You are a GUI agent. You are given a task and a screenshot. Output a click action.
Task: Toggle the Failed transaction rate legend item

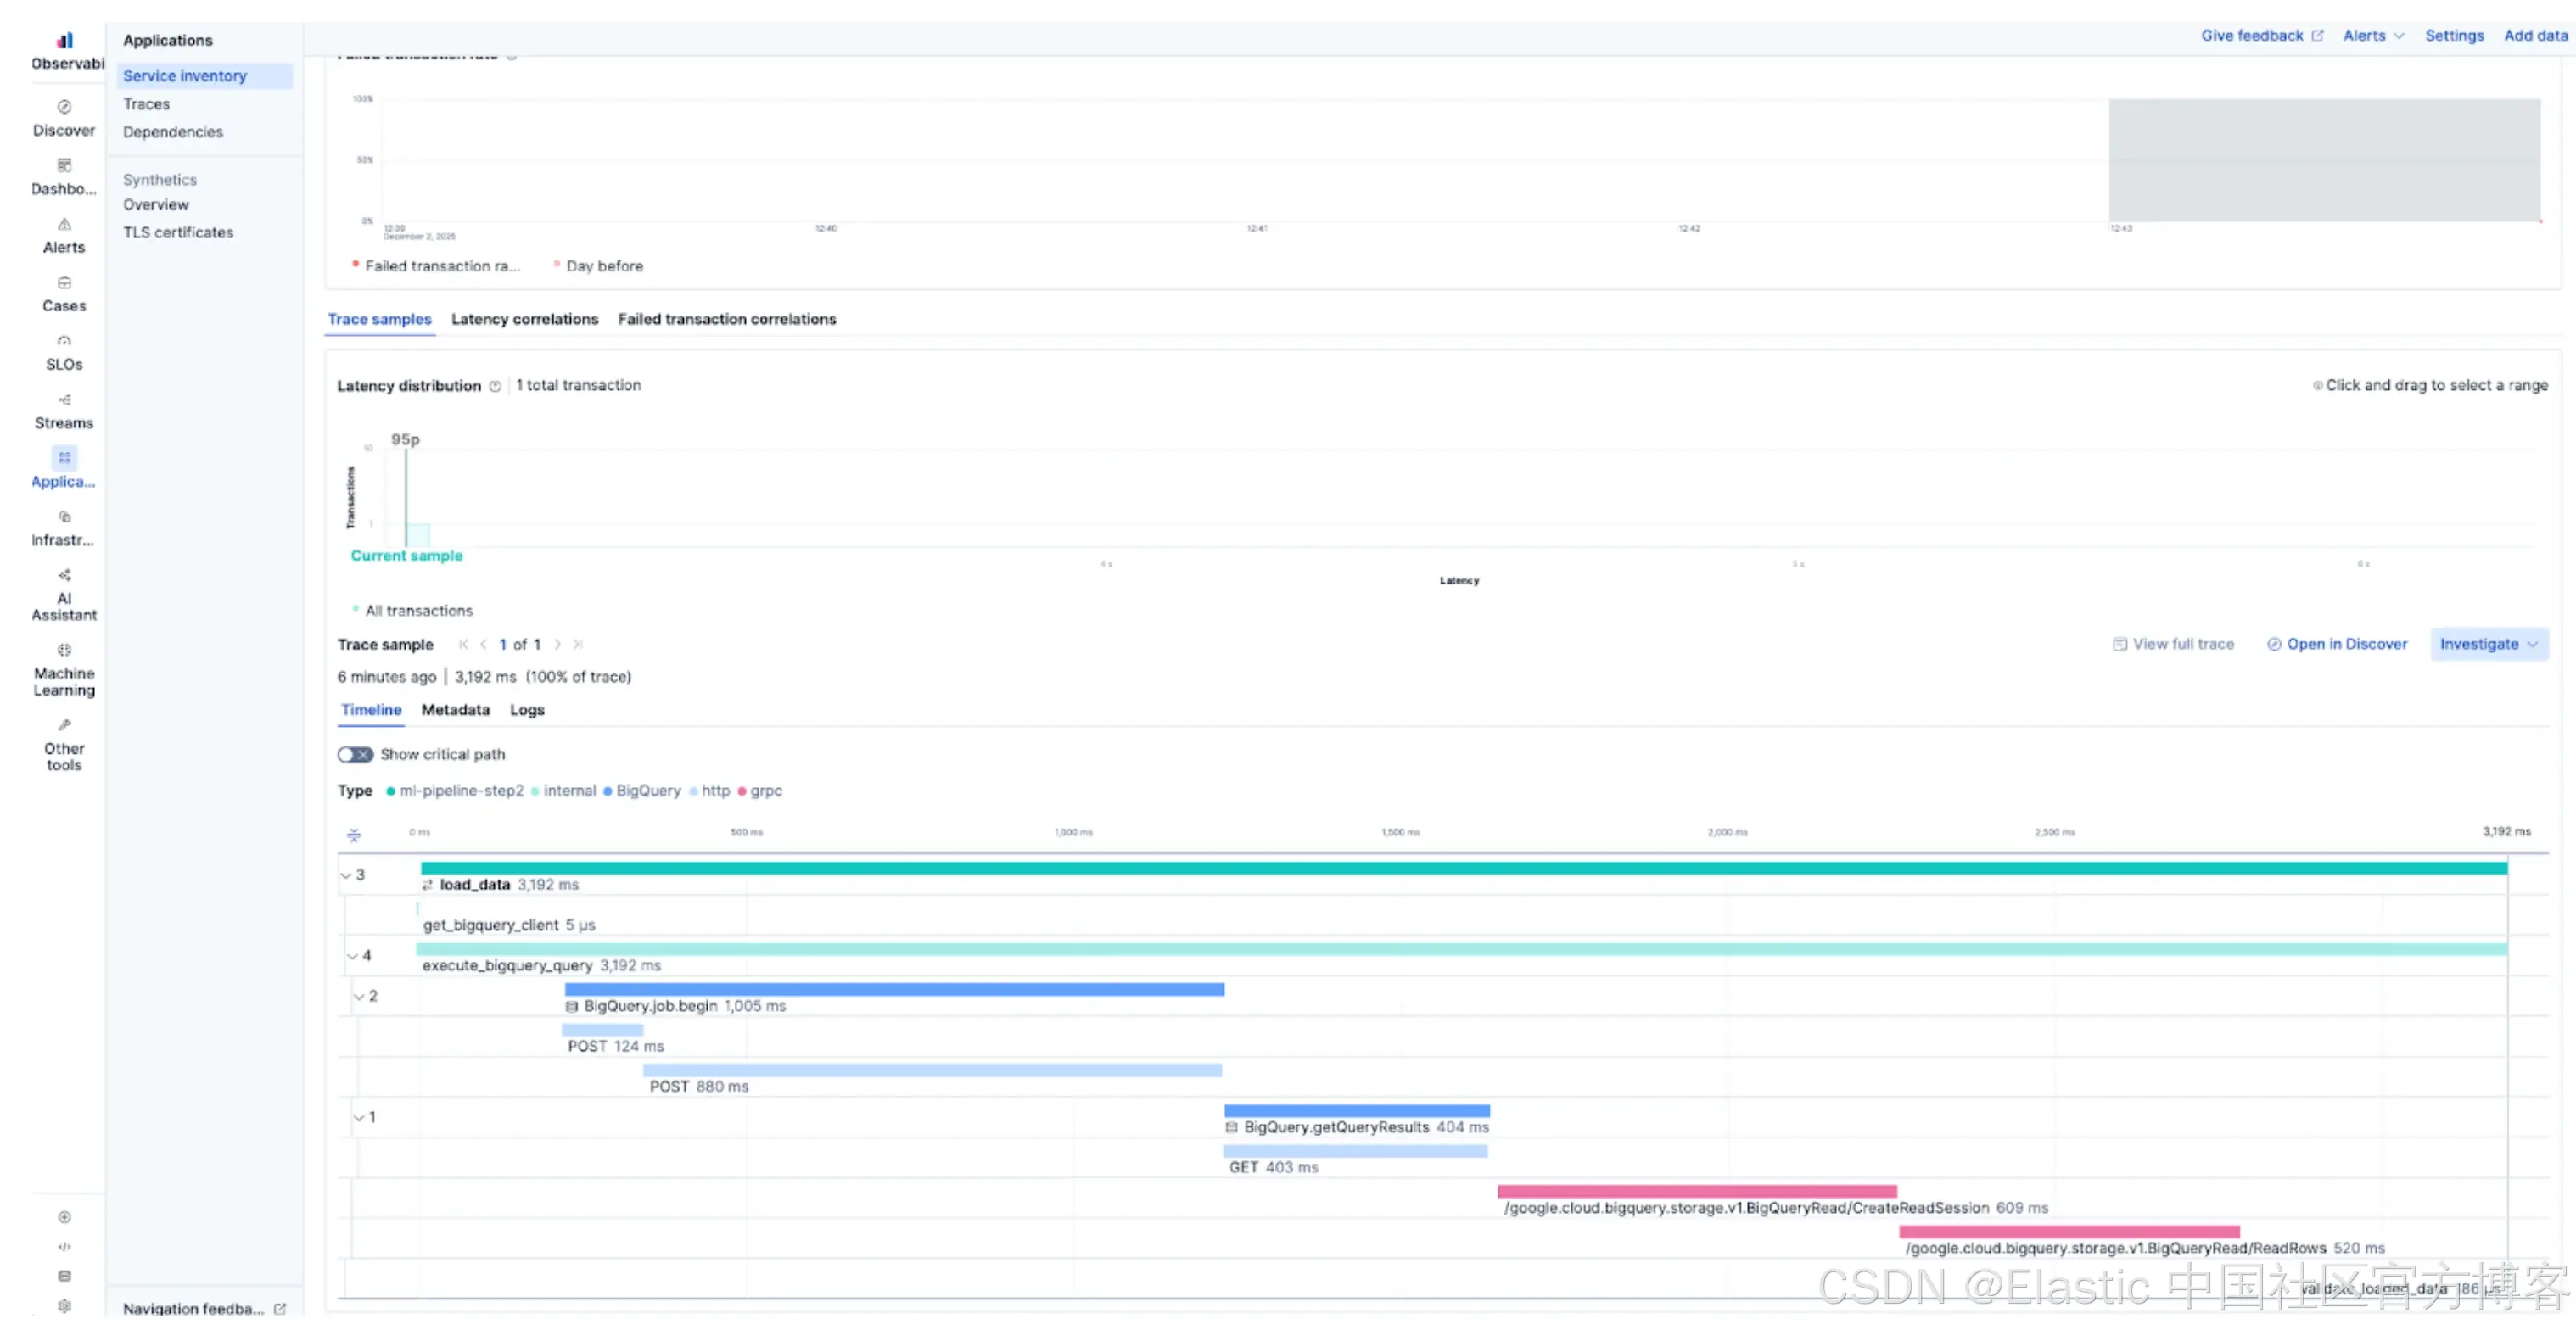pyautogui.click(x=441, y=266)
